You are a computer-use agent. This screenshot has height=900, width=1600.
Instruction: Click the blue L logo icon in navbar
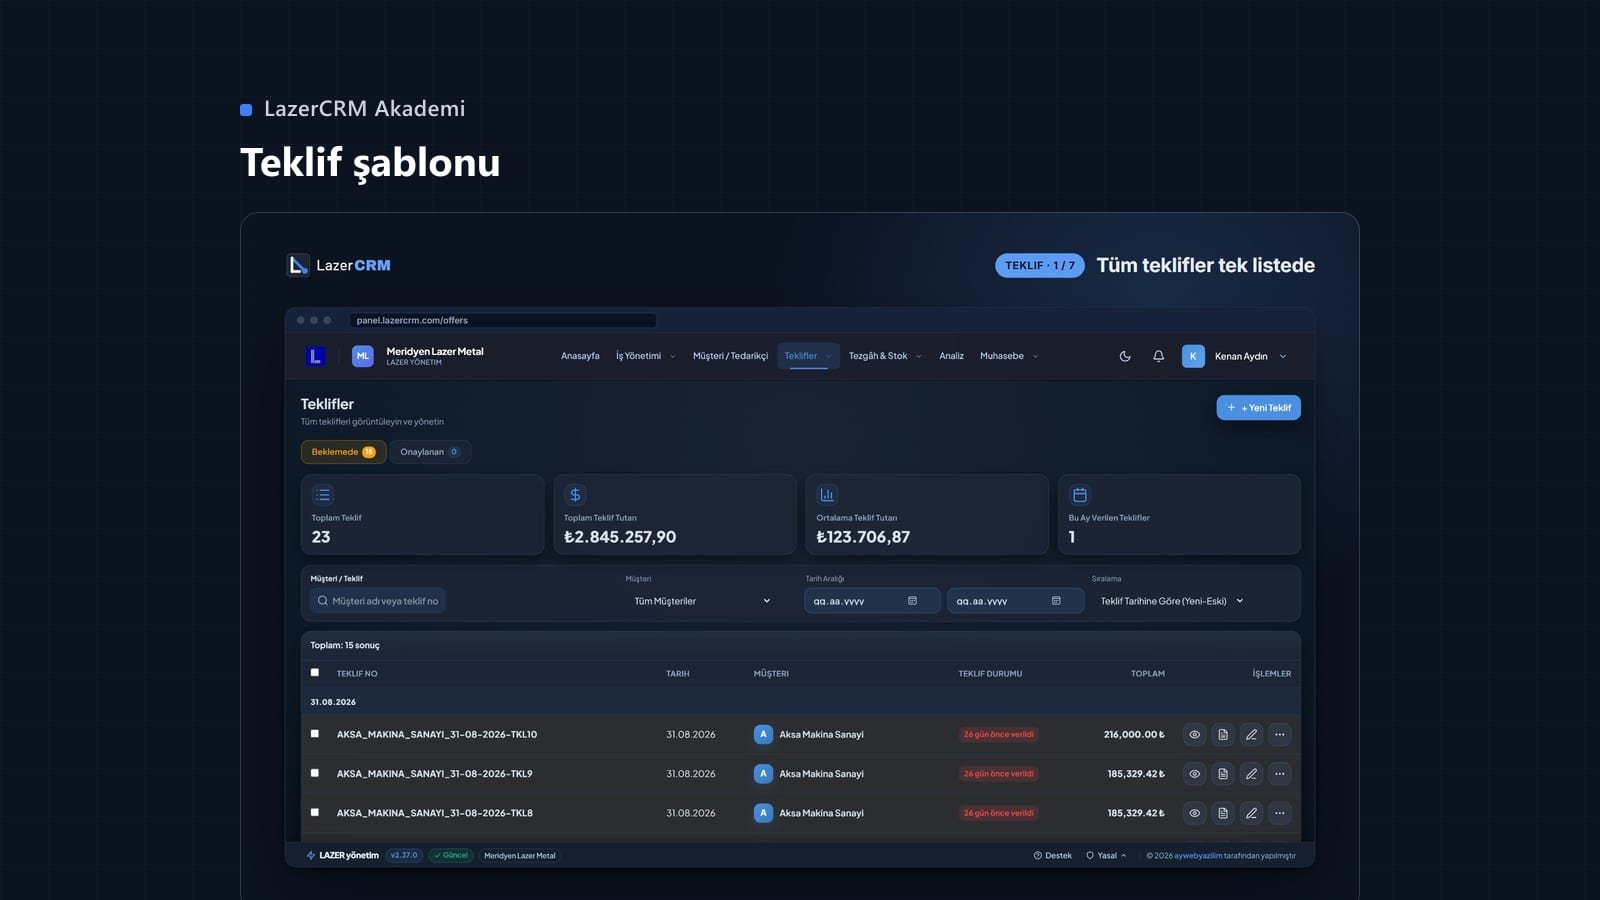pos(315,356)
